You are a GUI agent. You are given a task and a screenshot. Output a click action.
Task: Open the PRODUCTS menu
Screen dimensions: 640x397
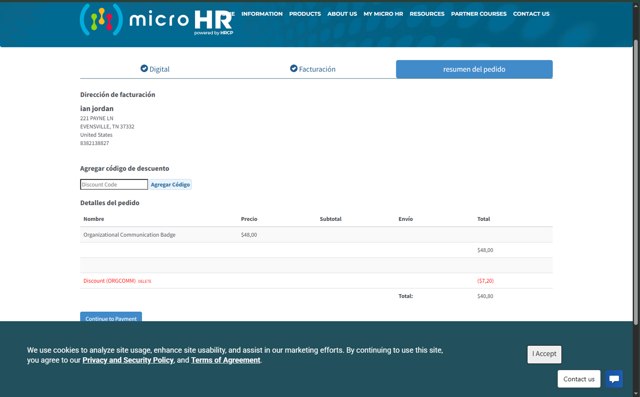pyautogui.click(x=305, y=14)
